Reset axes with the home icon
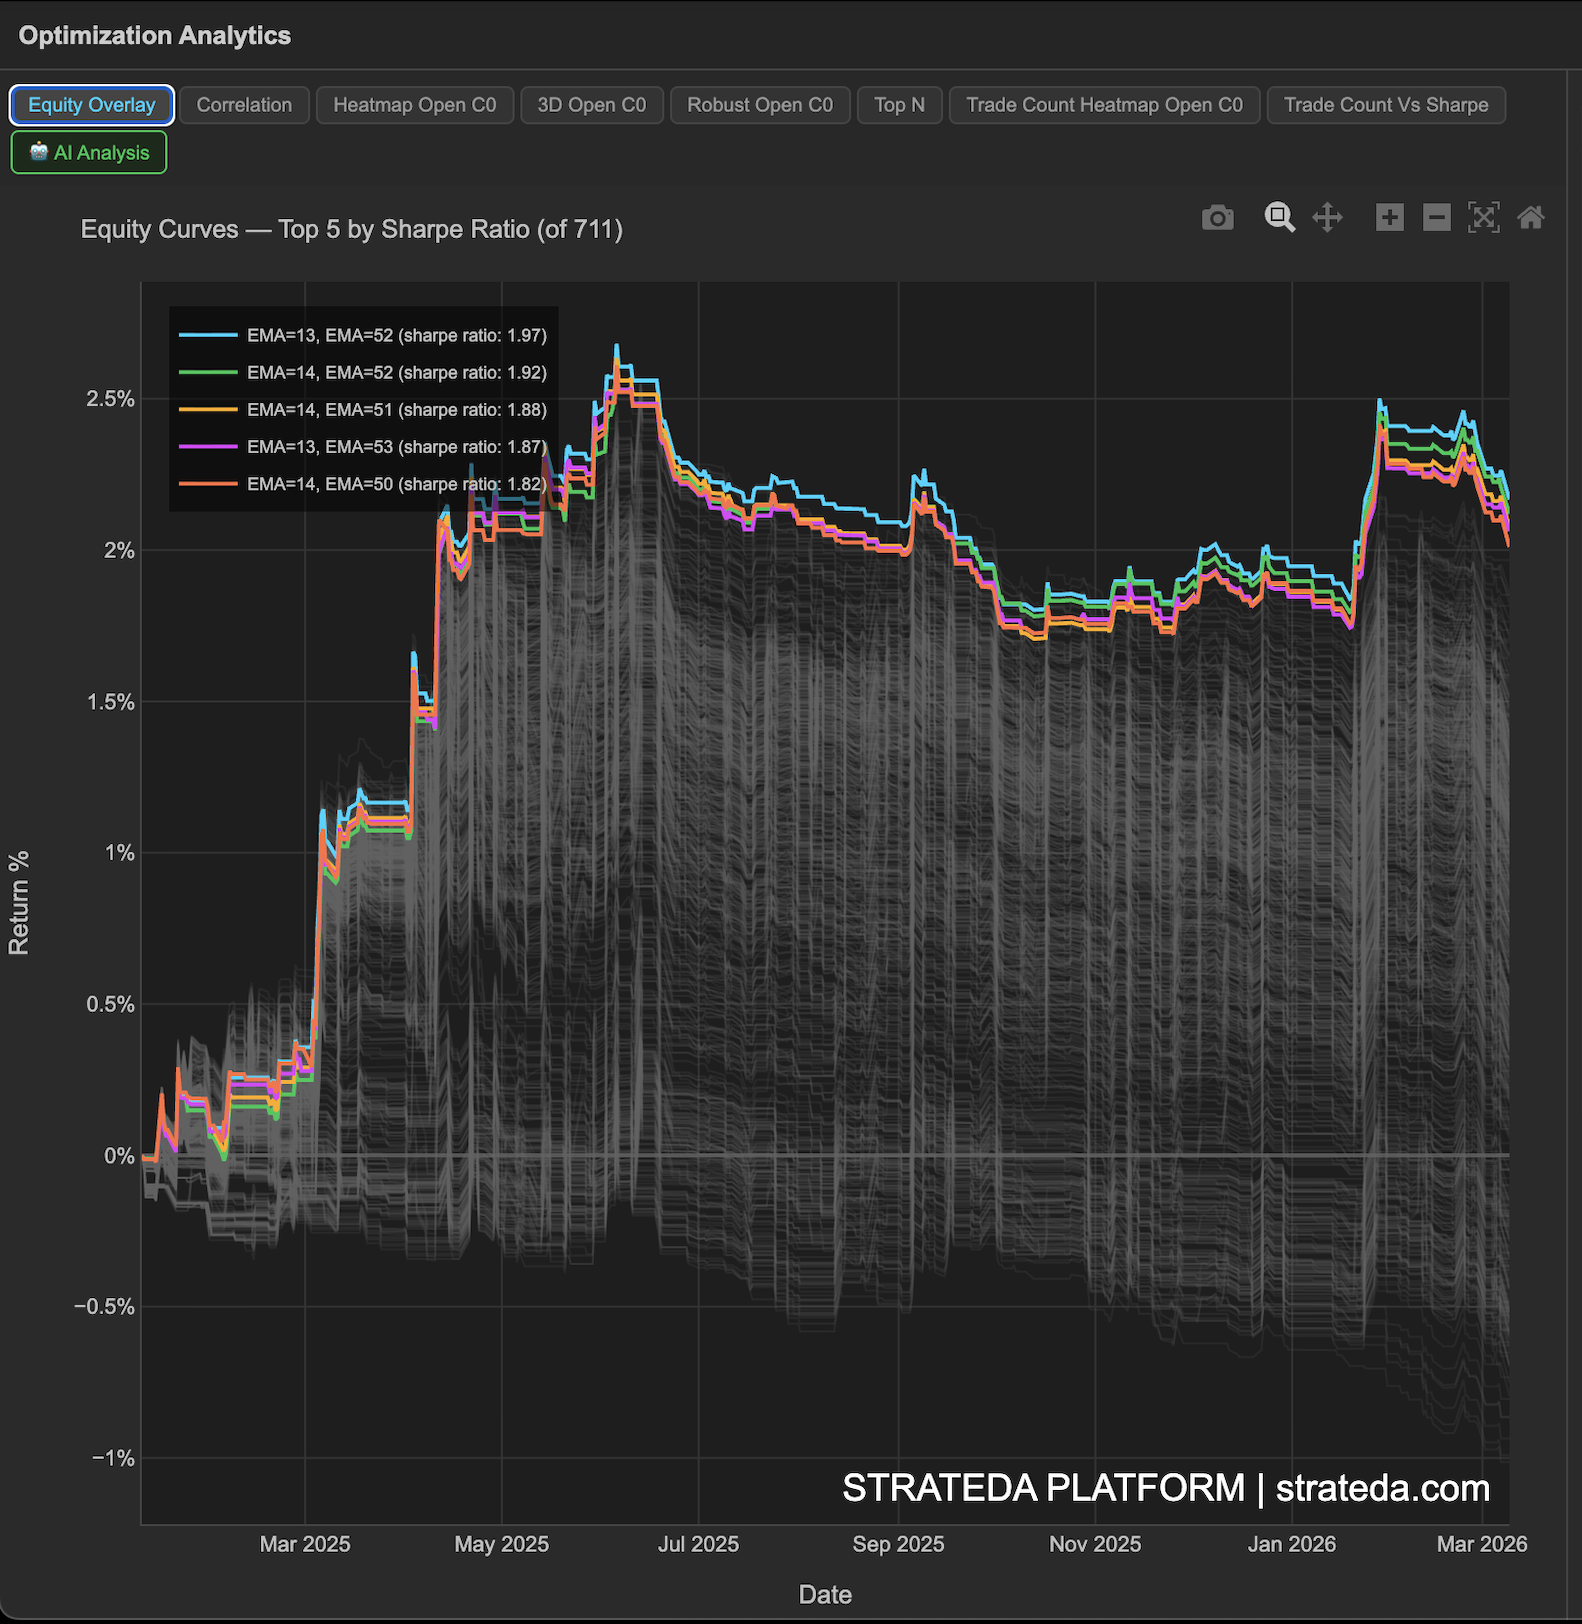 (1530, 217)
